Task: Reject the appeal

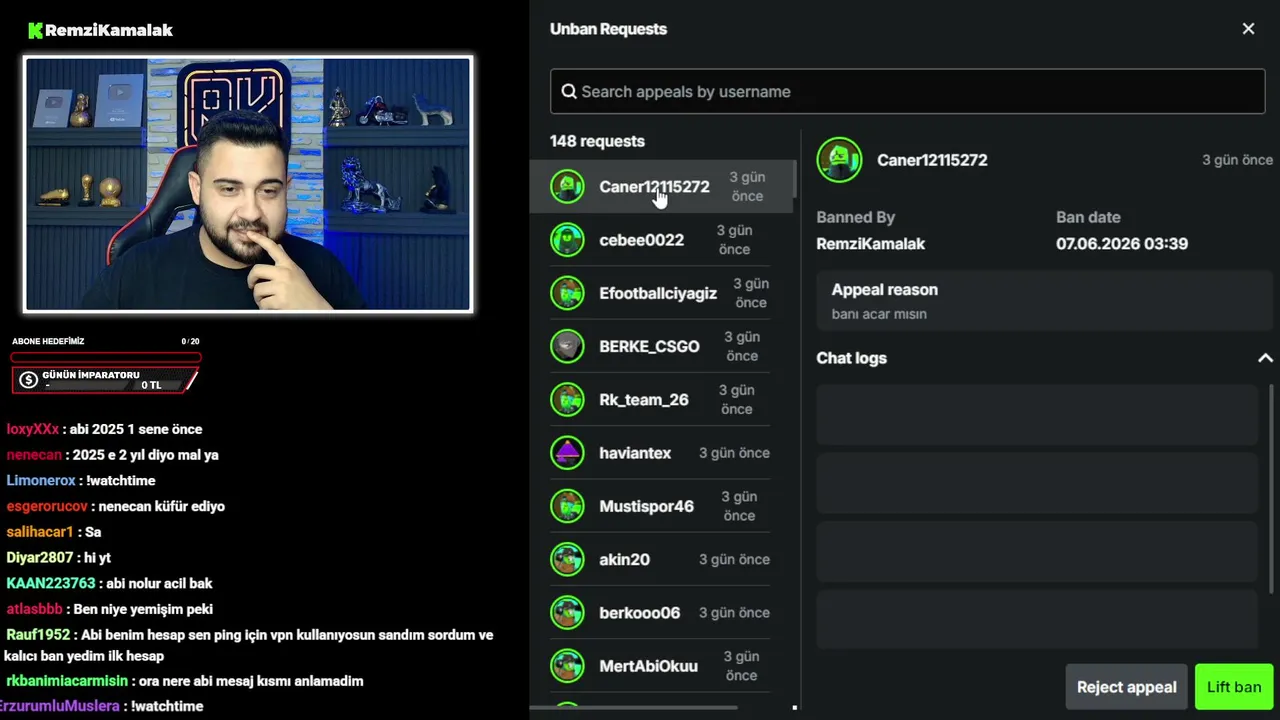Action: (1126, 687)
